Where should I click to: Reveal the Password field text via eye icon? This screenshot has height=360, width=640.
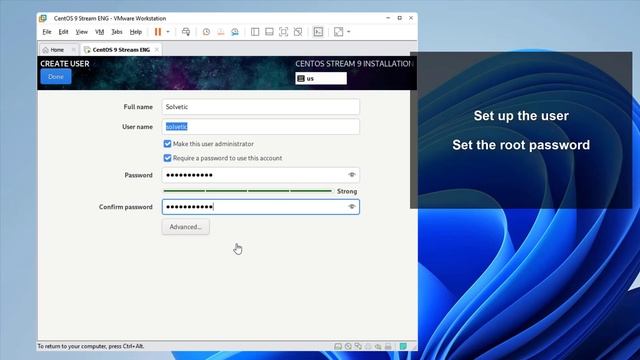(x=351, y=175)
